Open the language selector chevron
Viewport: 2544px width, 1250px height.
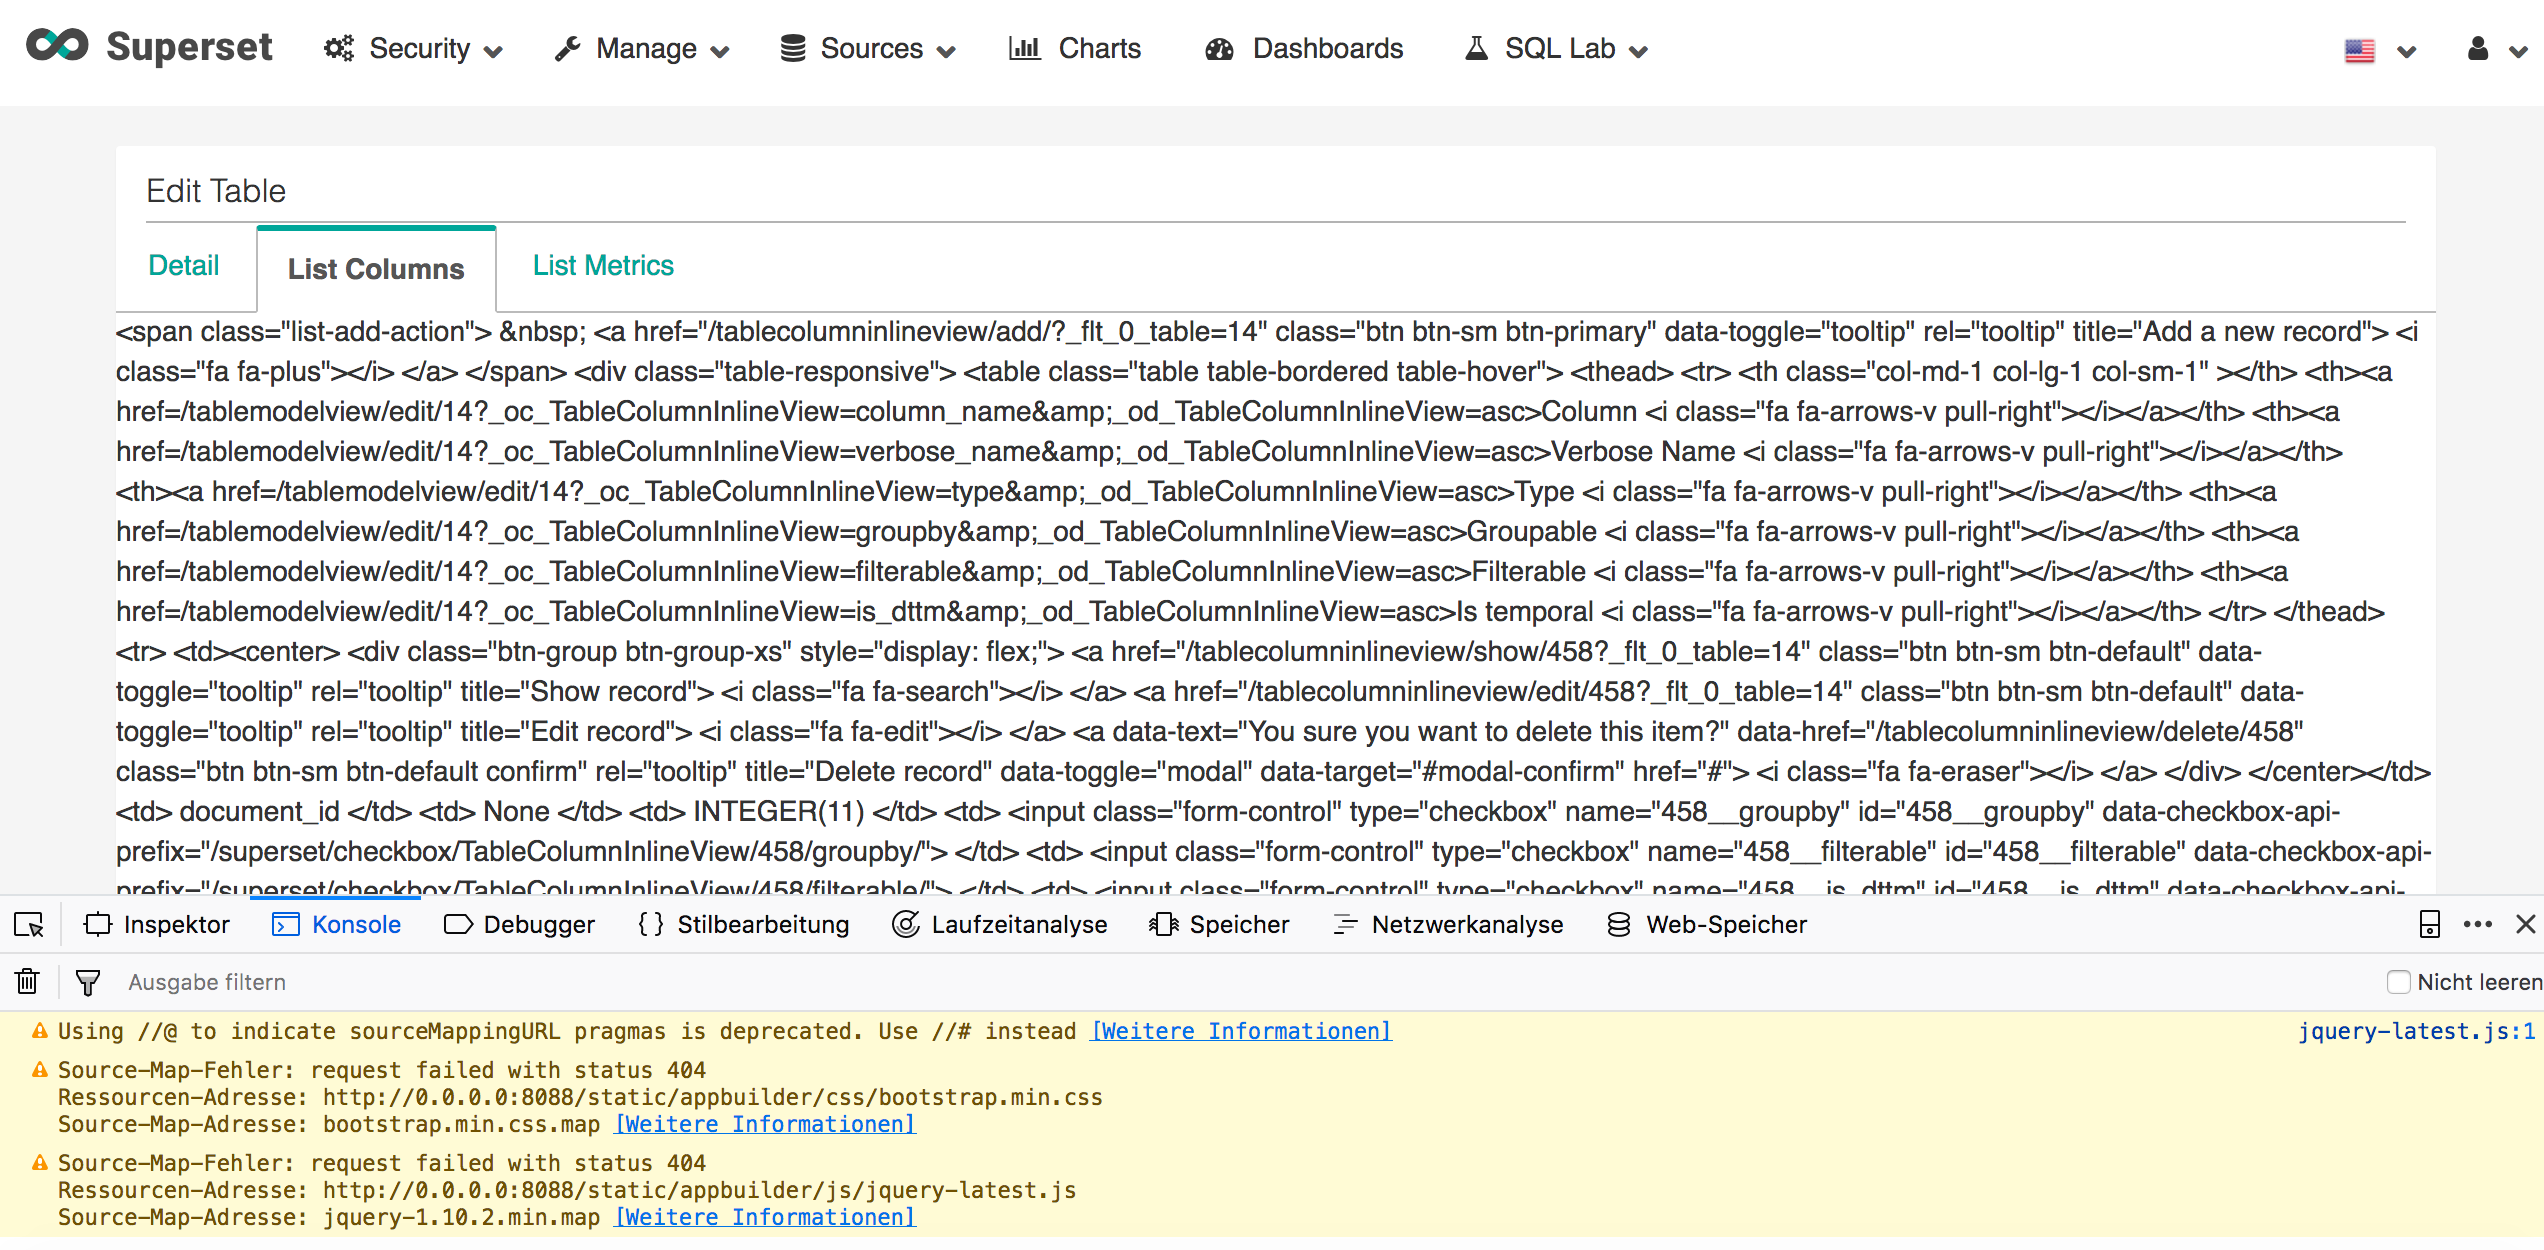pyautogui.click(x=2407, y=52)
